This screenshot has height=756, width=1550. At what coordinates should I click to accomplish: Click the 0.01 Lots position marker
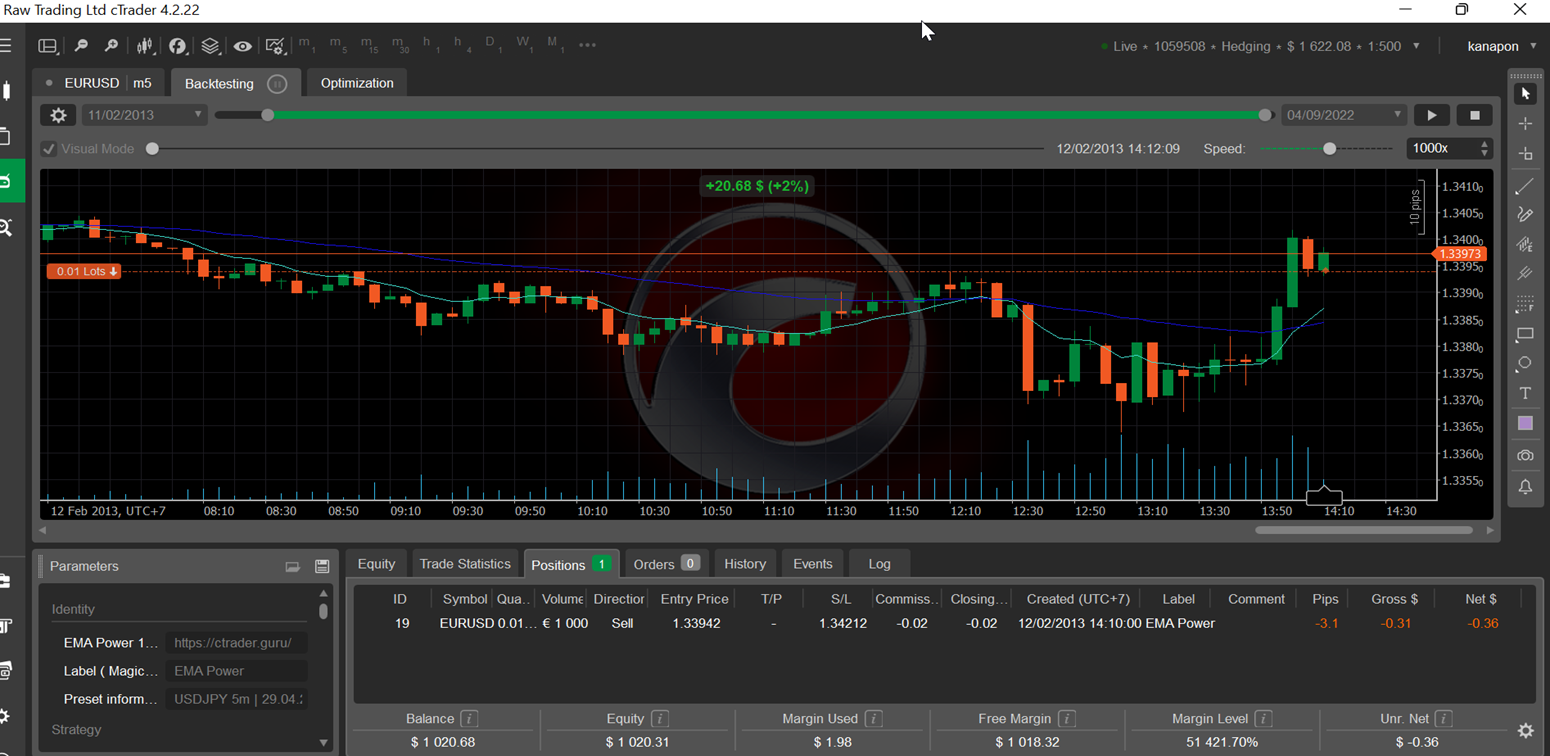(84, 271)
